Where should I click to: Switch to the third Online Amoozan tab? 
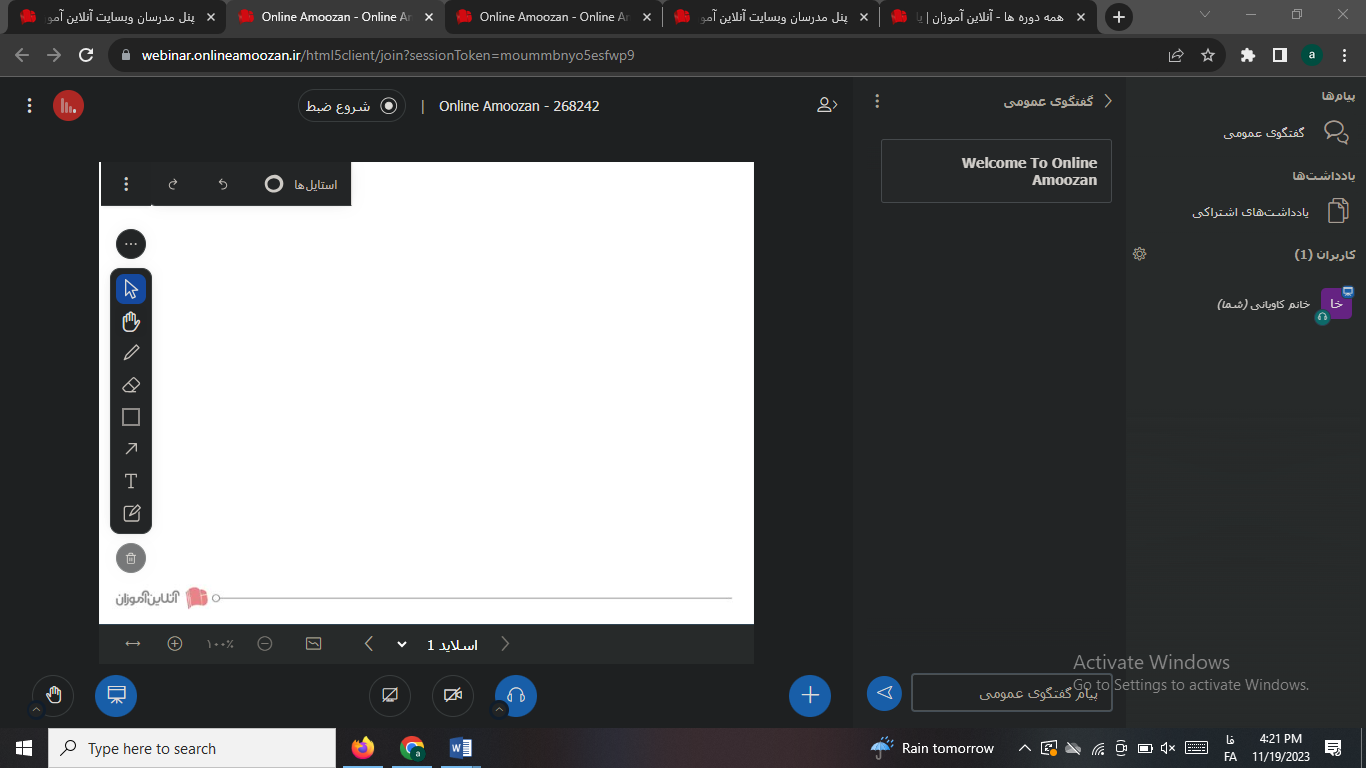[x=553, y=17]
